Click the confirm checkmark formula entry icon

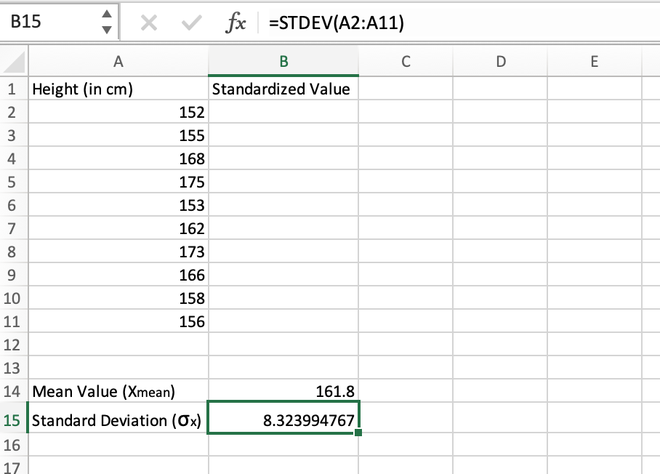pyautogui.click(x=192, y=23)
